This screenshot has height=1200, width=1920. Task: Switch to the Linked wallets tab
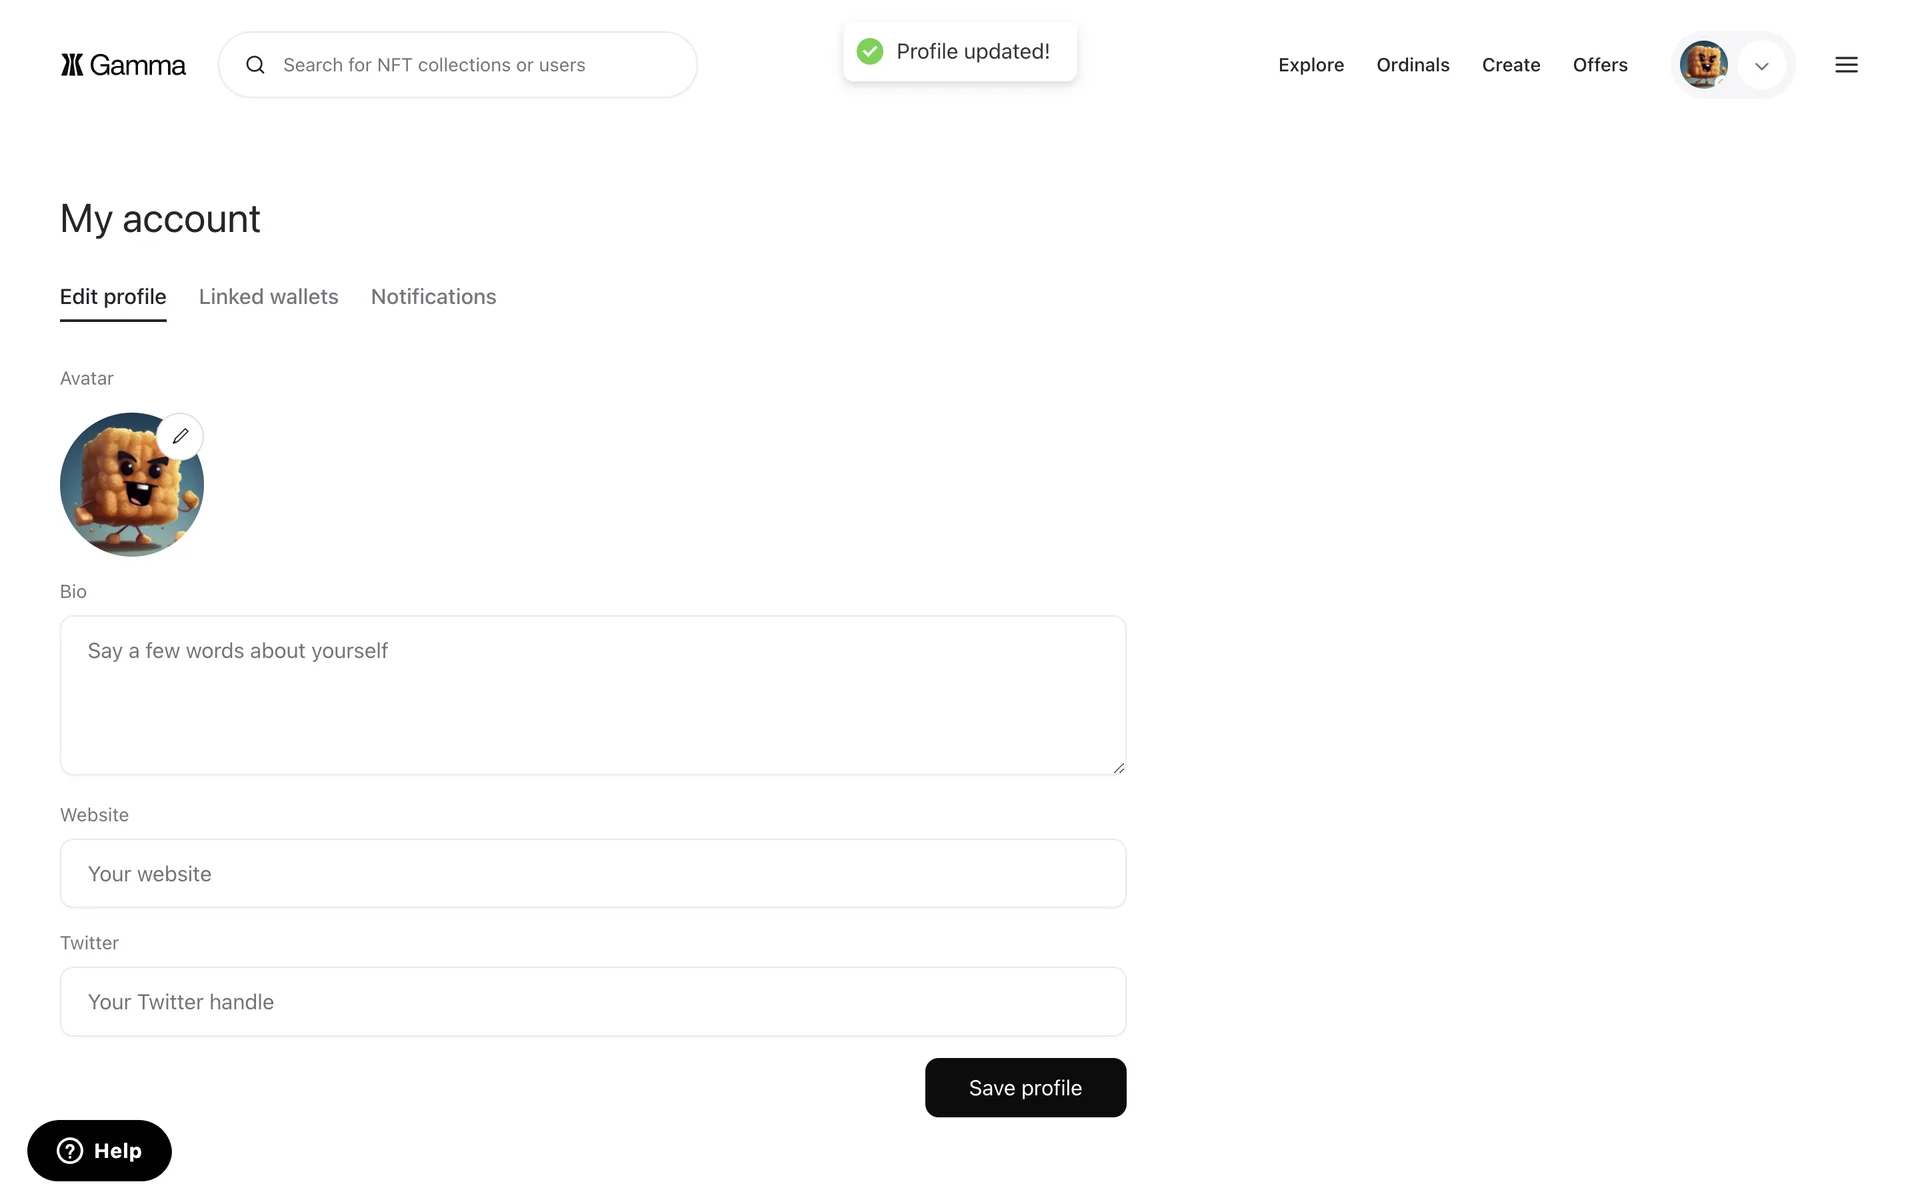click(x=268, y=297)
